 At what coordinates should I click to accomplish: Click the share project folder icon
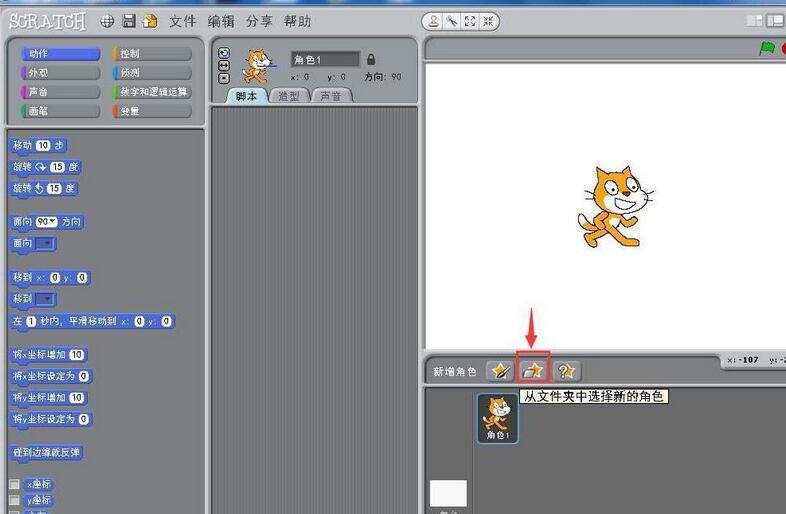150,21
